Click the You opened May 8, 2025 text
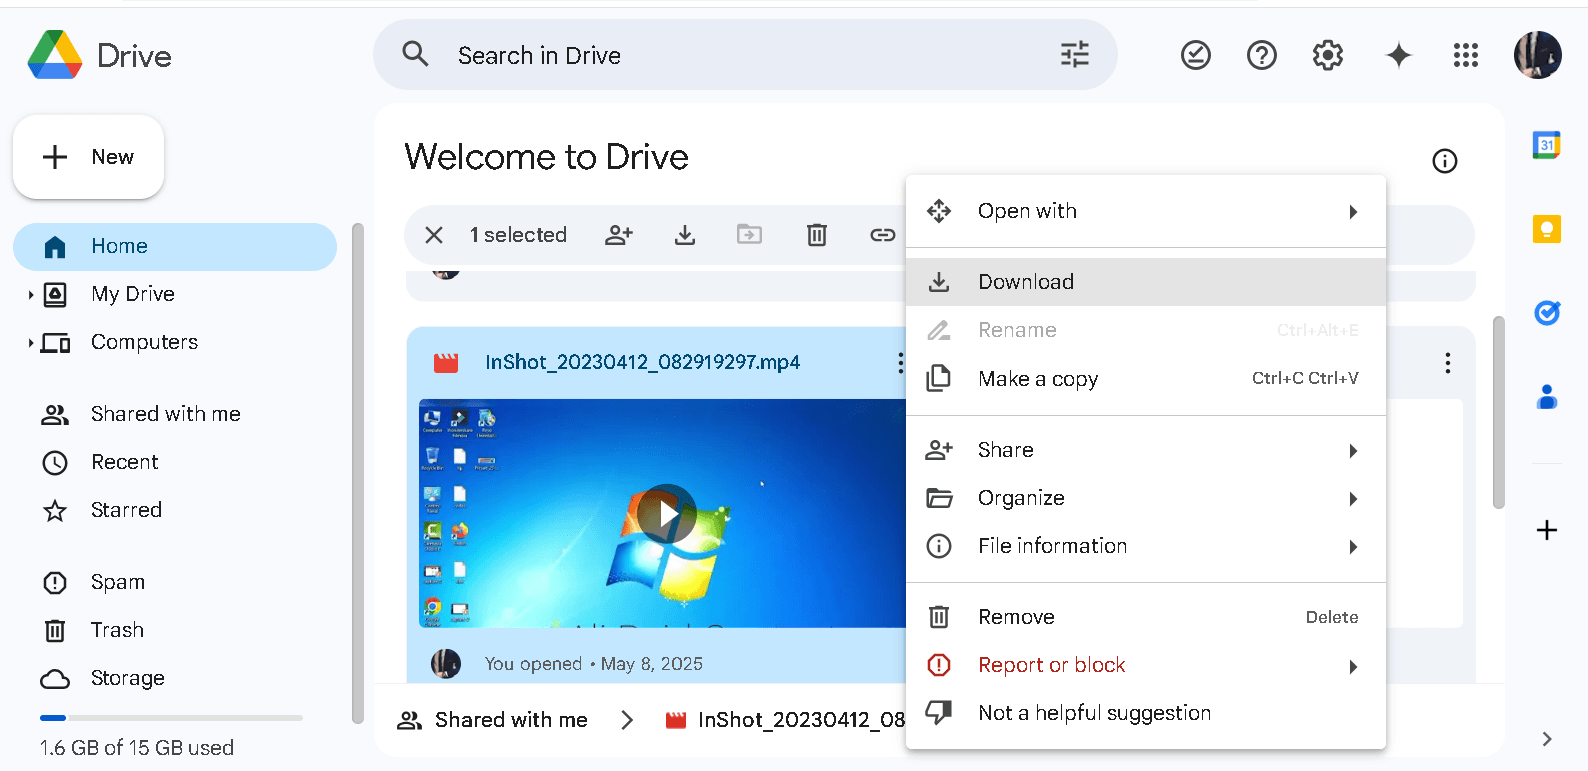Screen dimensions: 1588x771 [x=594, y=664]
